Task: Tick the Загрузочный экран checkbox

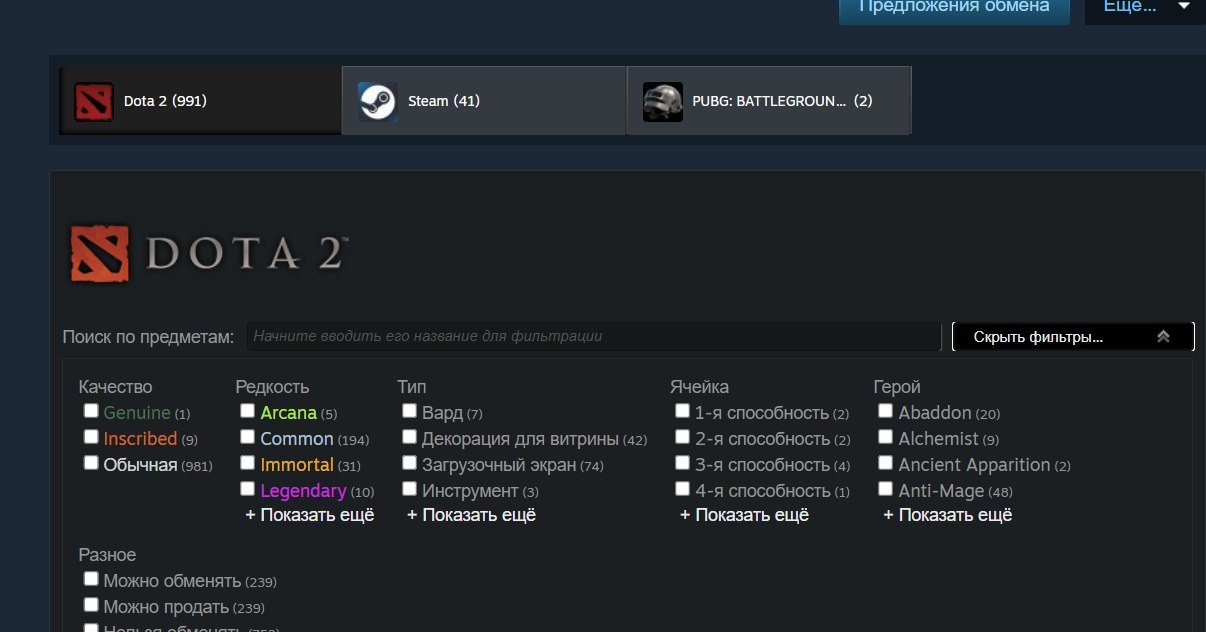Action: 409,463
